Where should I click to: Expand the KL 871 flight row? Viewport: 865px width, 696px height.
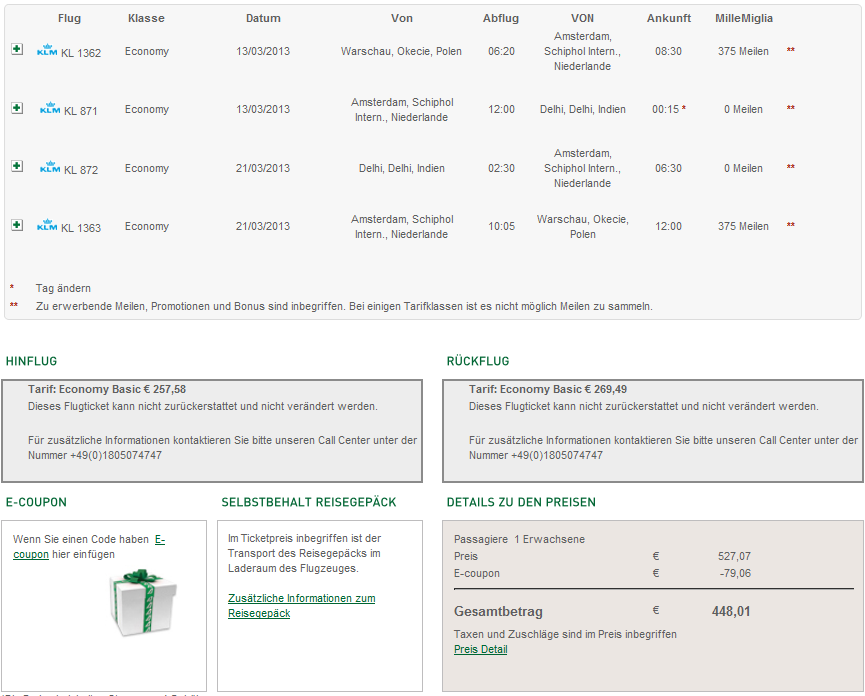(17, 108)
